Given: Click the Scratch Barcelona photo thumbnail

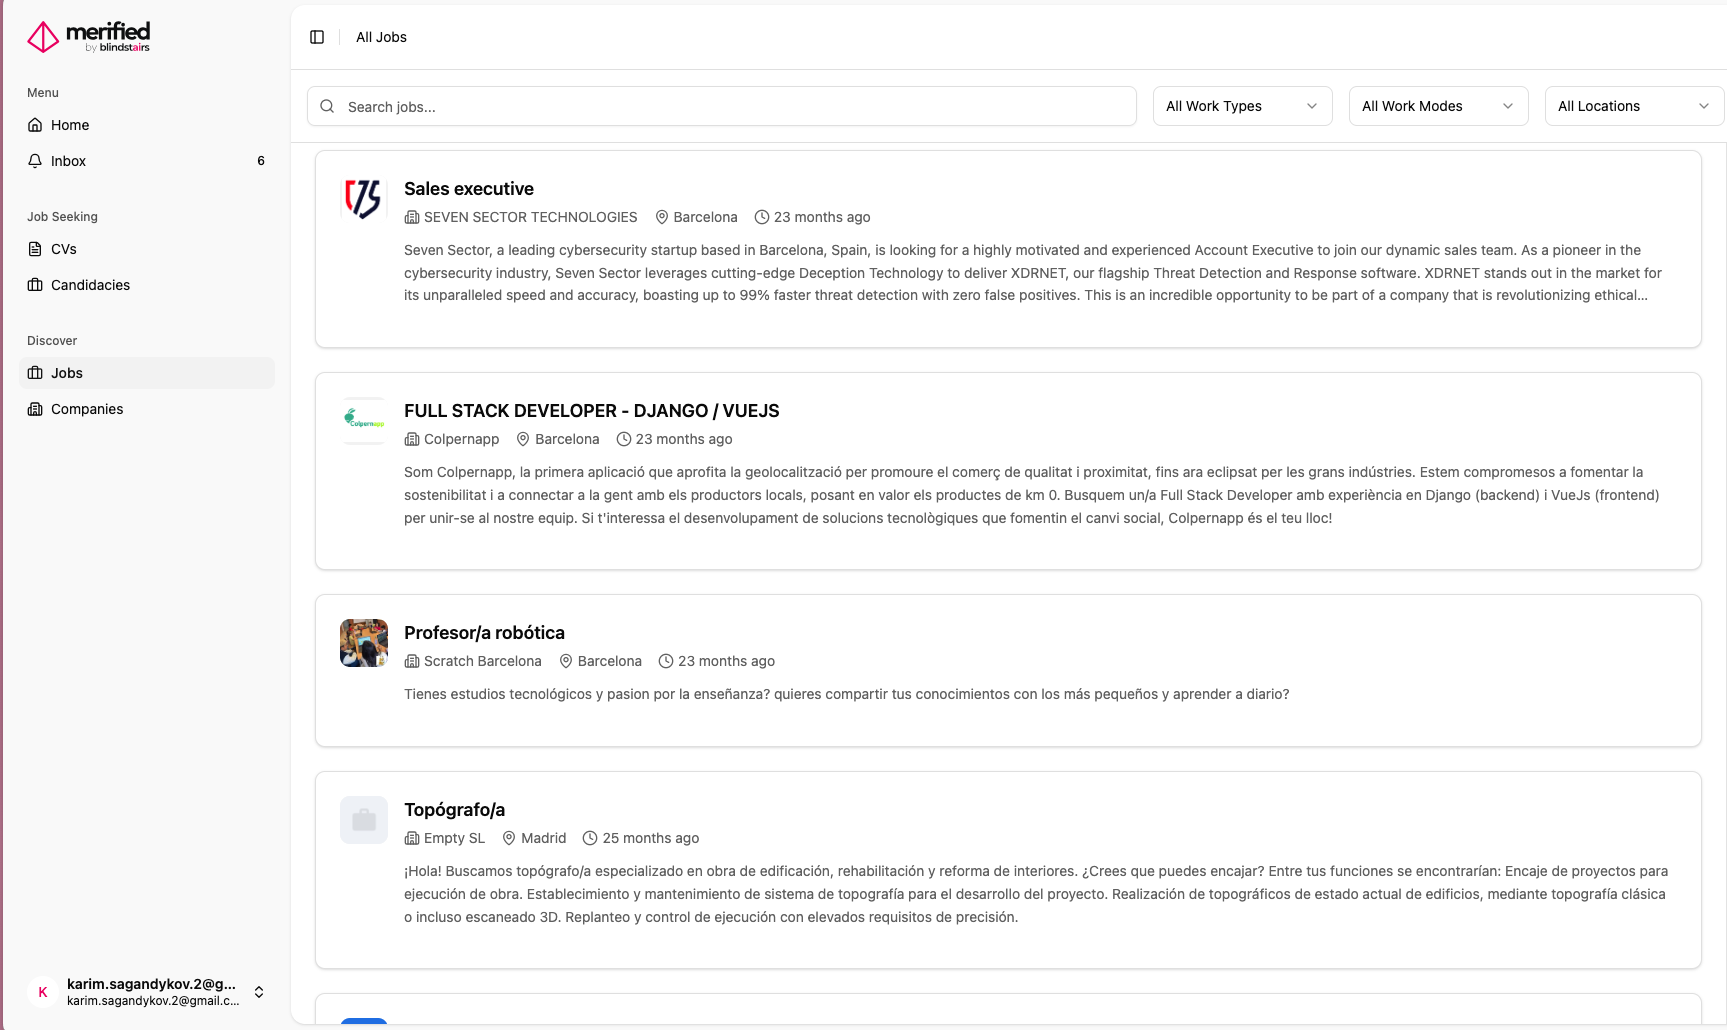Looking at the screenshot, I should [363, 643].
